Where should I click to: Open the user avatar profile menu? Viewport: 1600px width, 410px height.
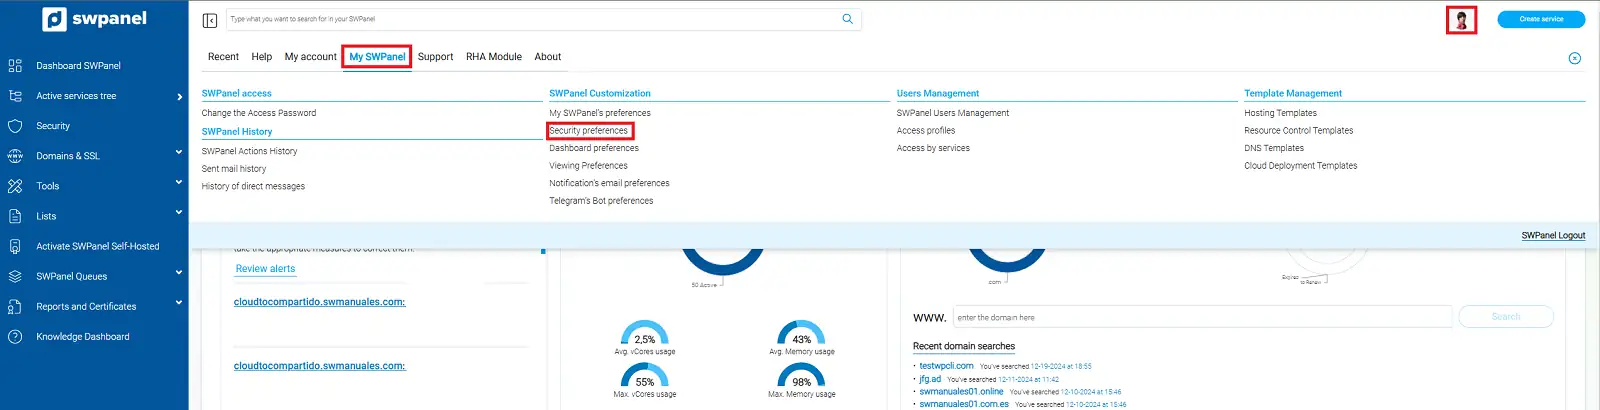pos(1462,20)
